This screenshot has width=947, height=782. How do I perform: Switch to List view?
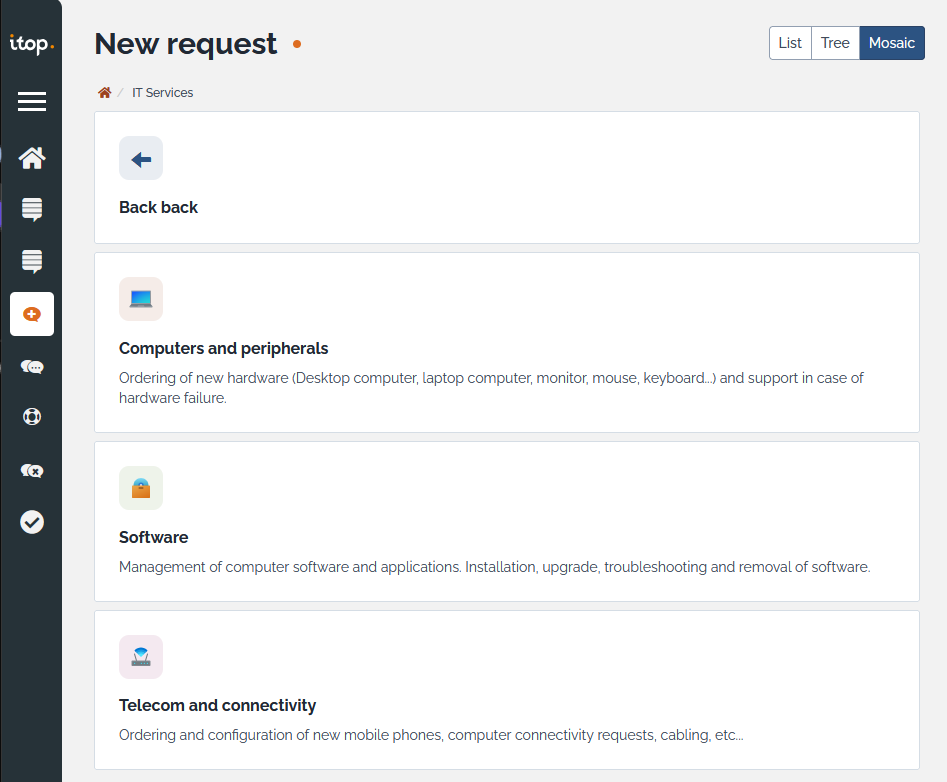pos(790,43)
